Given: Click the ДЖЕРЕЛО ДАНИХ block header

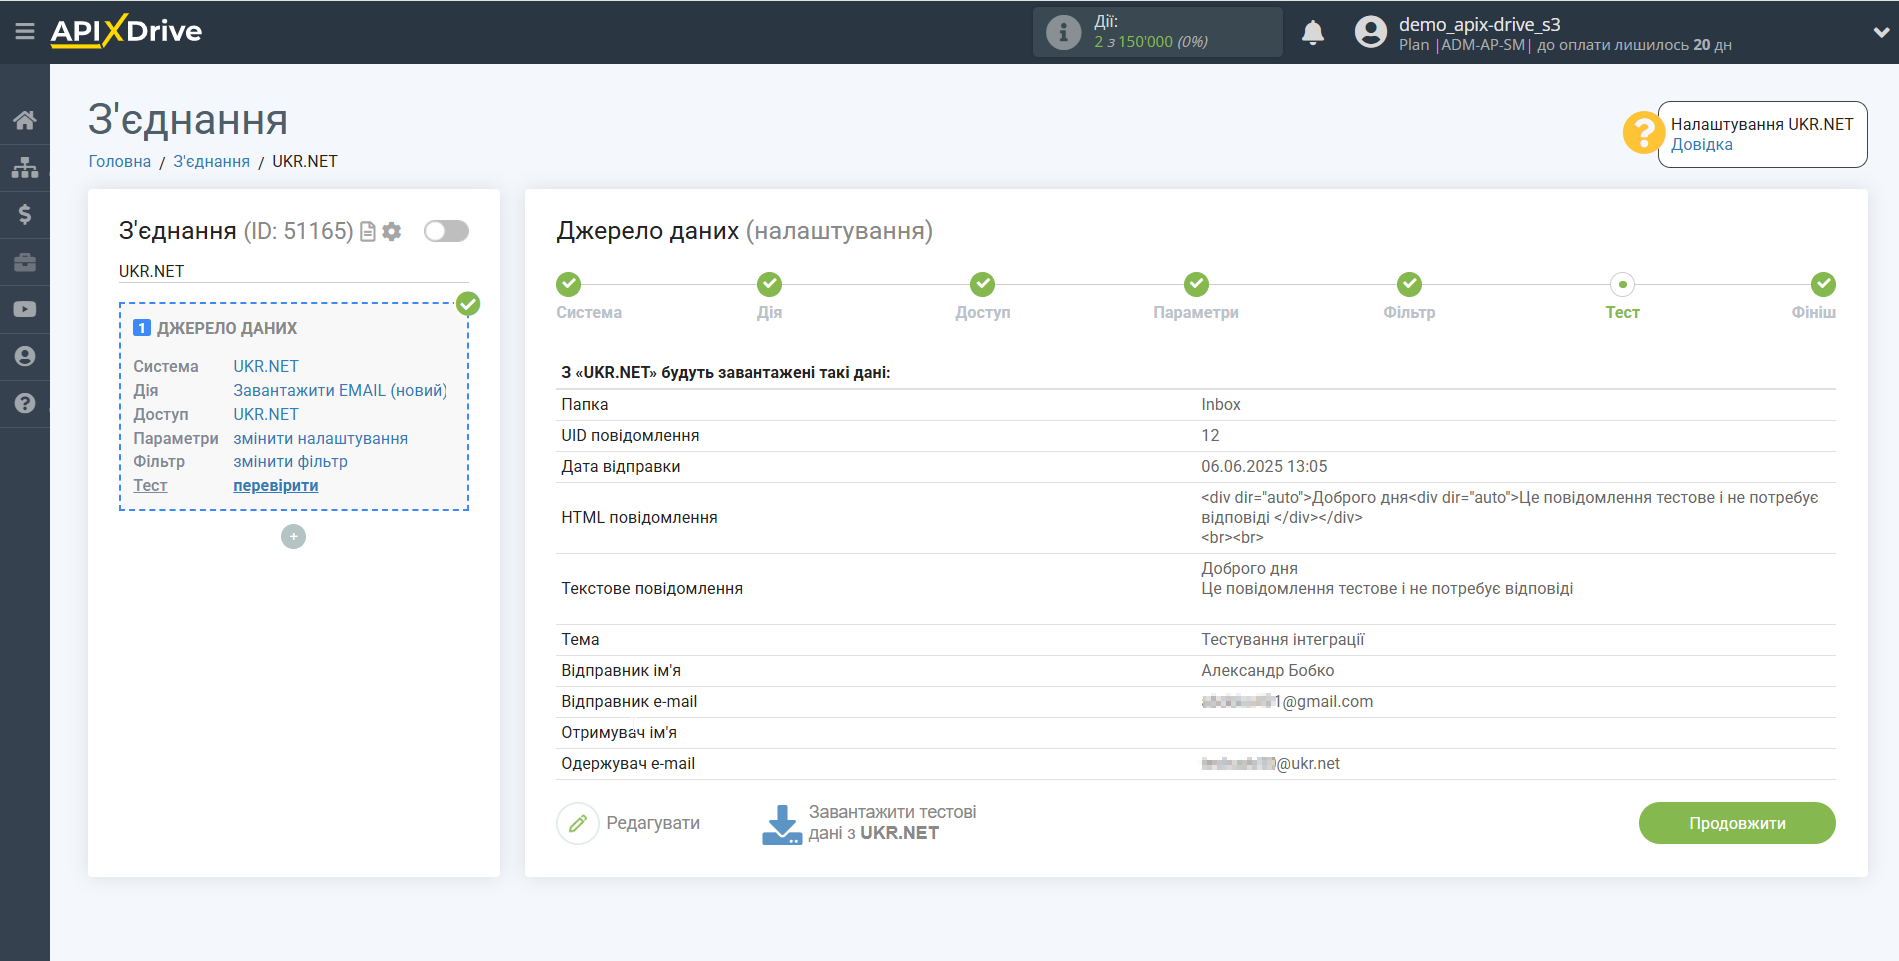Looking at the screenshot, I should click(x=227, y=328).
